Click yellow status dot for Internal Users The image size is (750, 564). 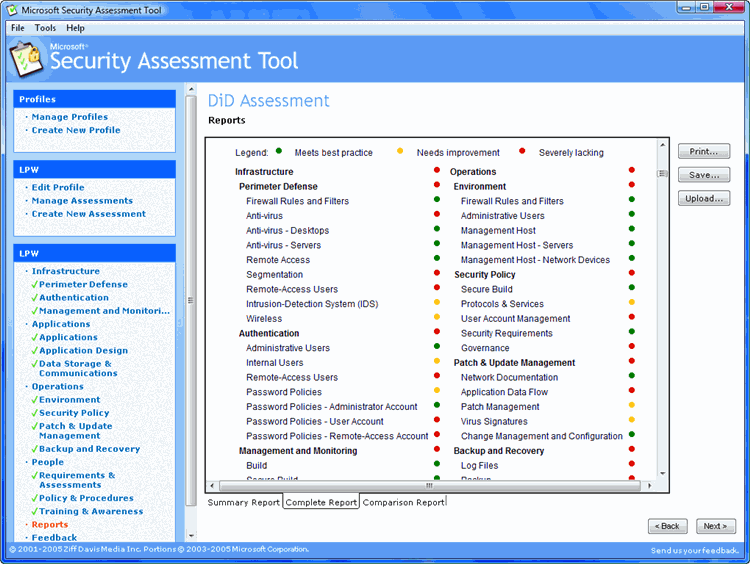(x=437, y=361)
